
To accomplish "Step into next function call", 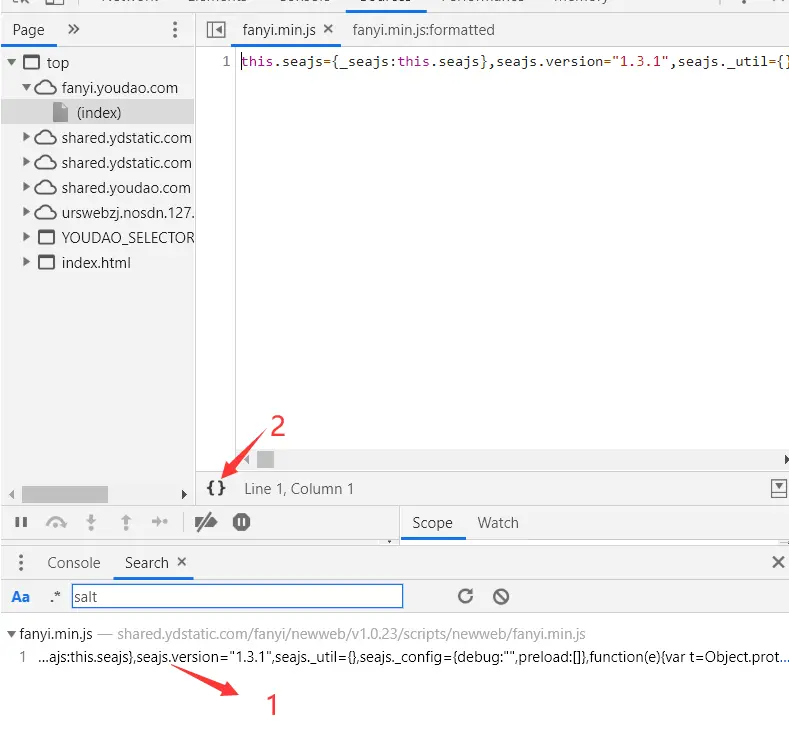I will 91,522.
